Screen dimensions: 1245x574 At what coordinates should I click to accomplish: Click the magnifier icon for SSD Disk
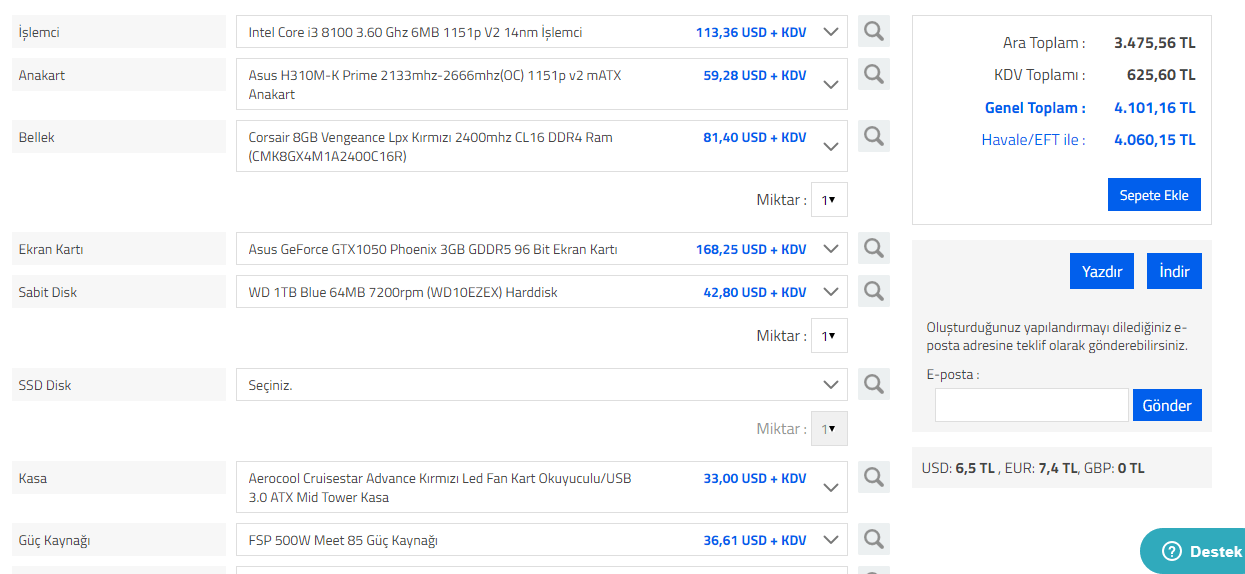tap(874, 384)
